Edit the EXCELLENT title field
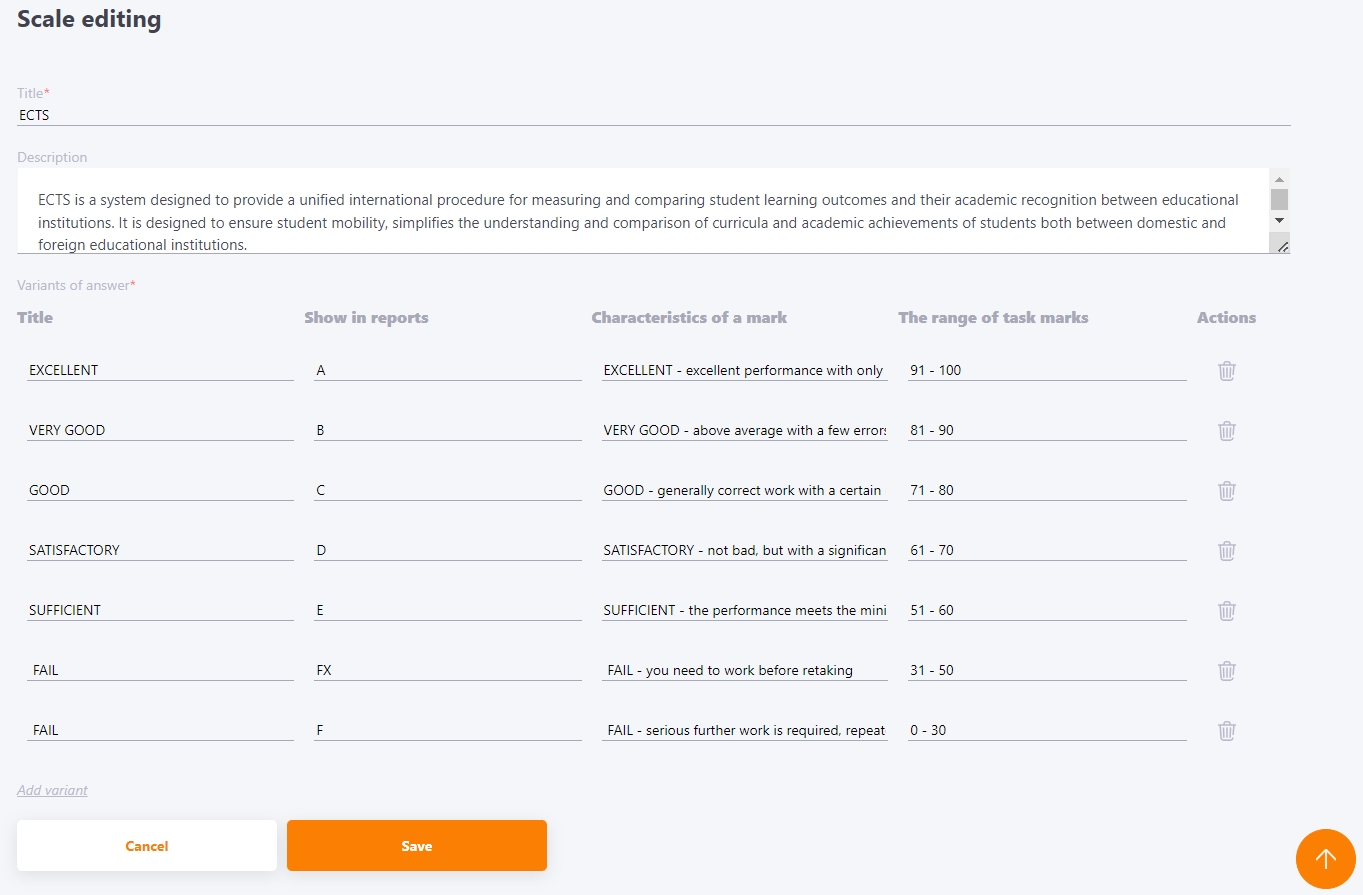 (160, 370)
